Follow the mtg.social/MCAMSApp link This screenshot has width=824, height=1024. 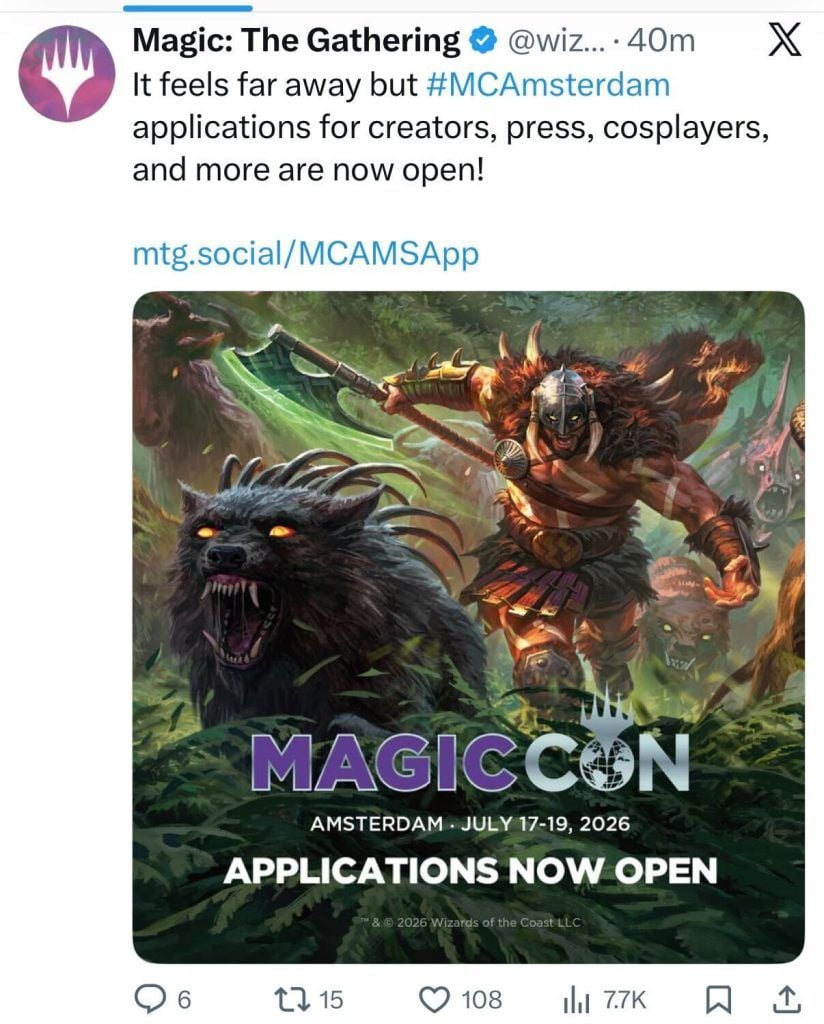(306, 253)
